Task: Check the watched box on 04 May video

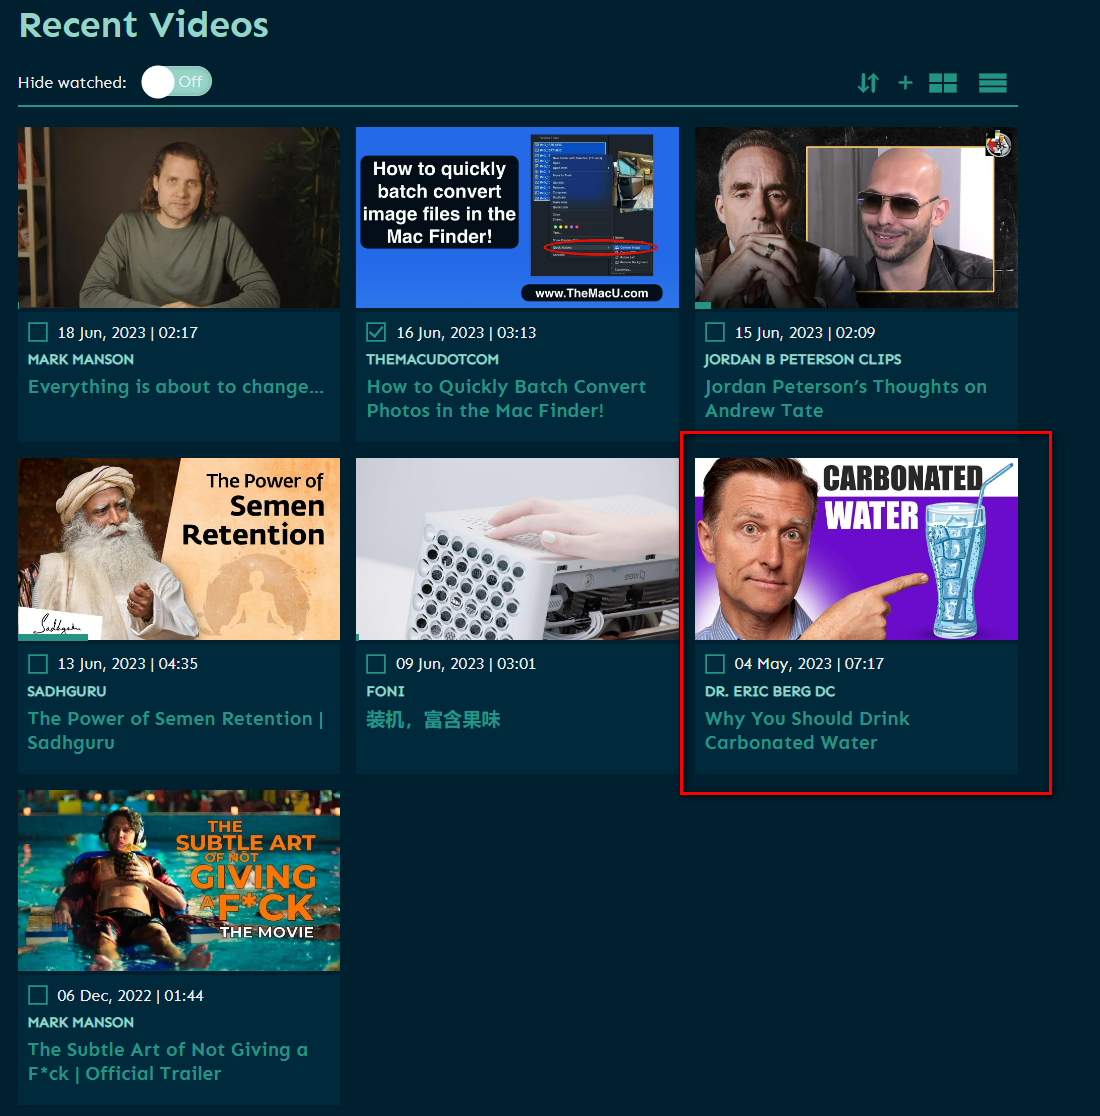Action: pyautogui.click(x=715, y=664)
